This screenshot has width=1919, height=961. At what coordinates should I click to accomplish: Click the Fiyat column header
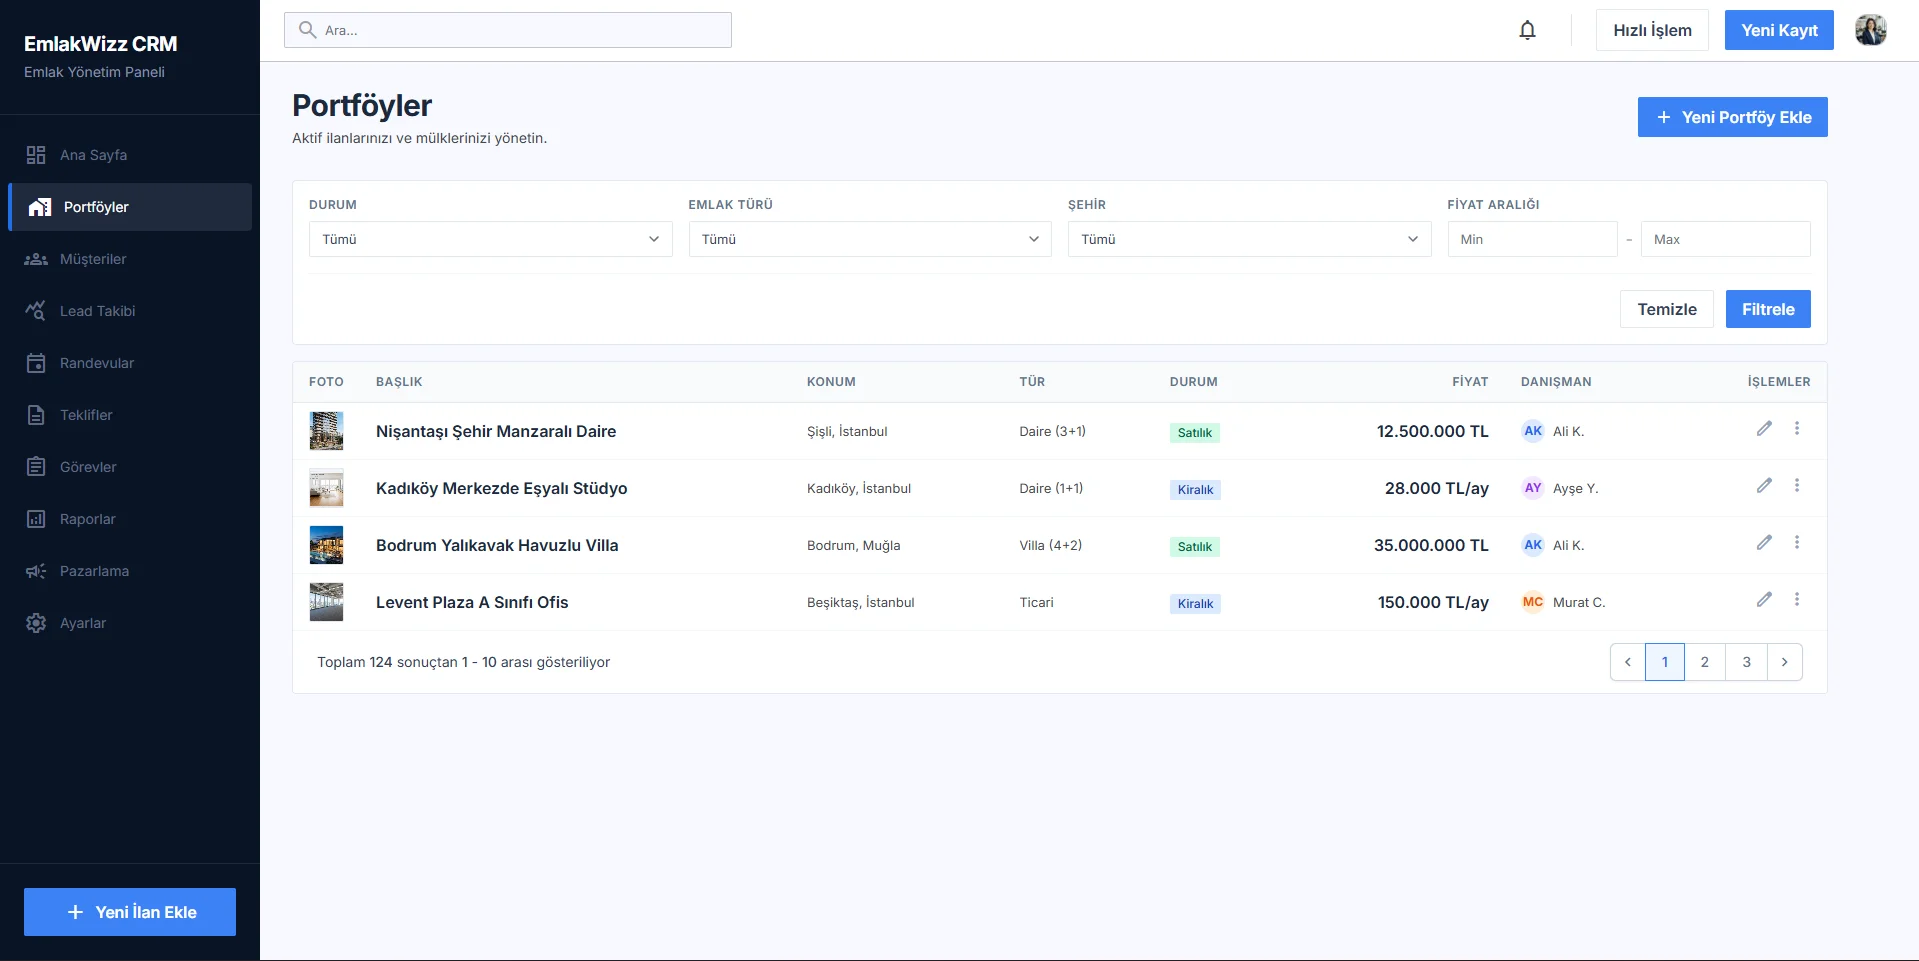[x=1470, y=382]
